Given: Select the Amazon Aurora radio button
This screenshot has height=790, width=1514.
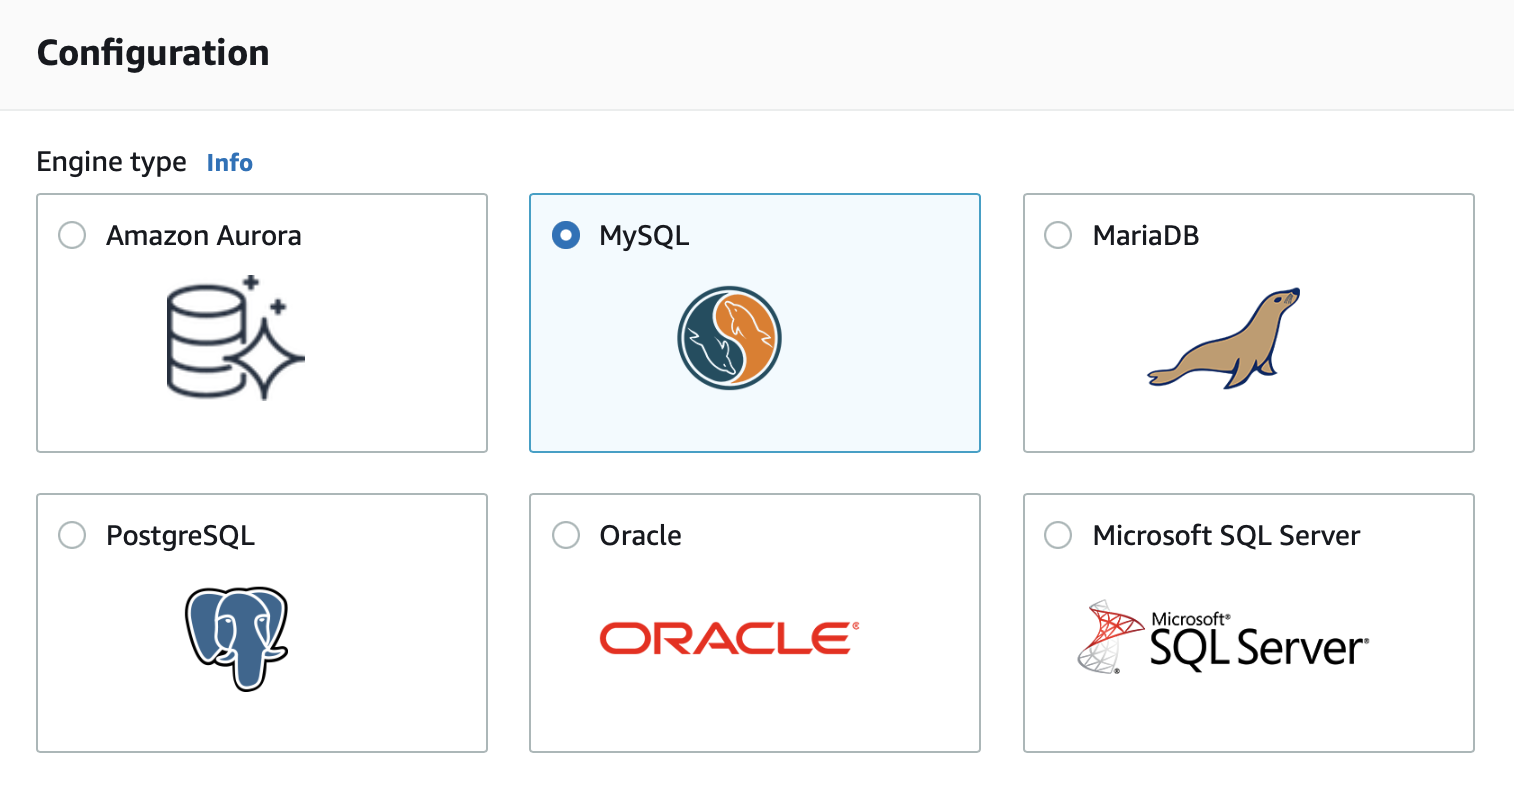Looking at the screenshot, I should click(72, 235).
